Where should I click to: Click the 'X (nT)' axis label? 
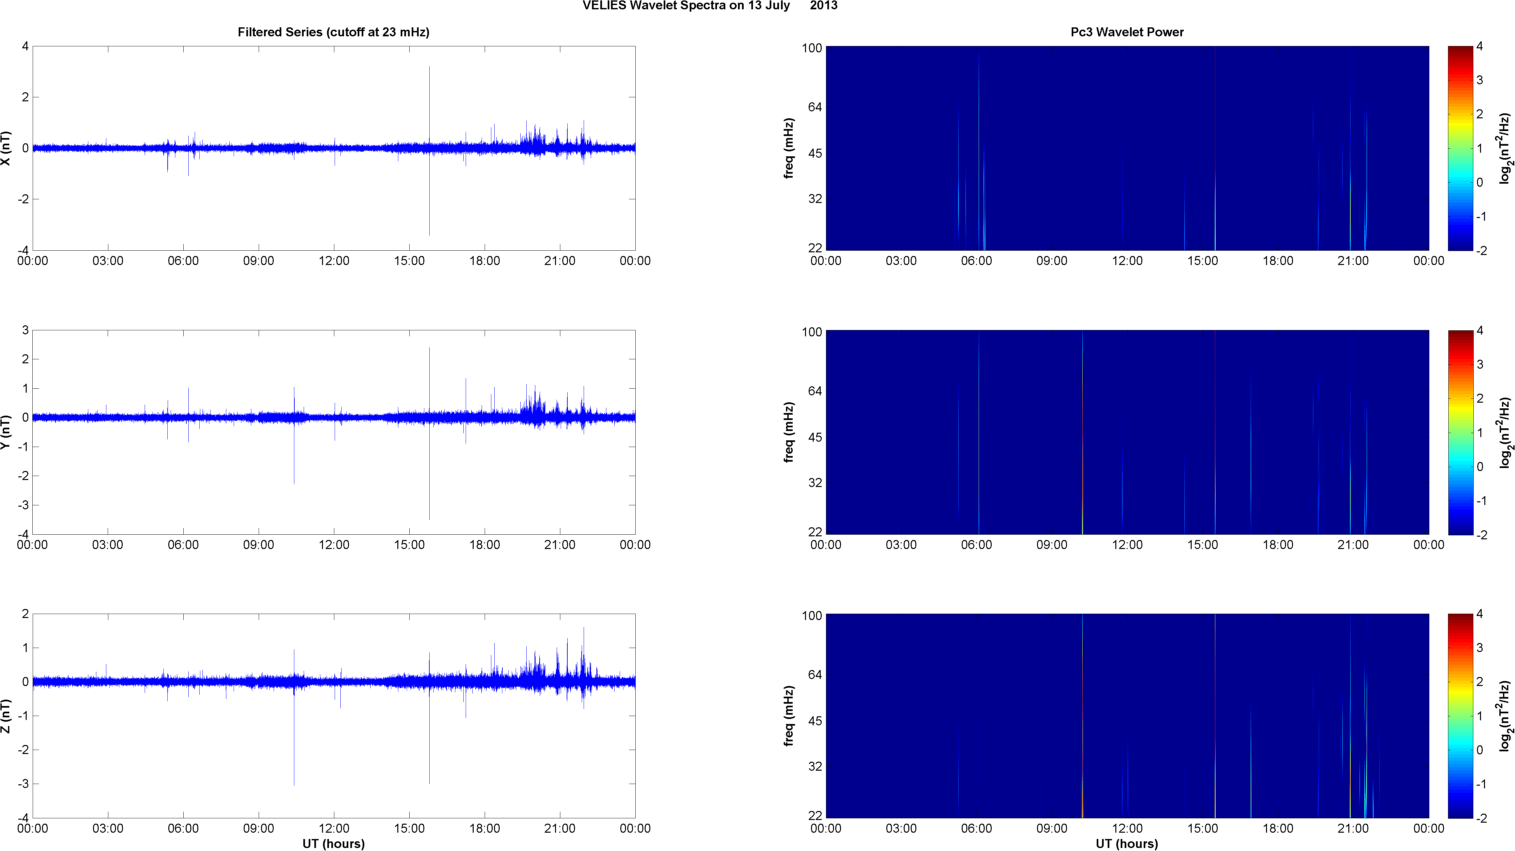point(8,148)
